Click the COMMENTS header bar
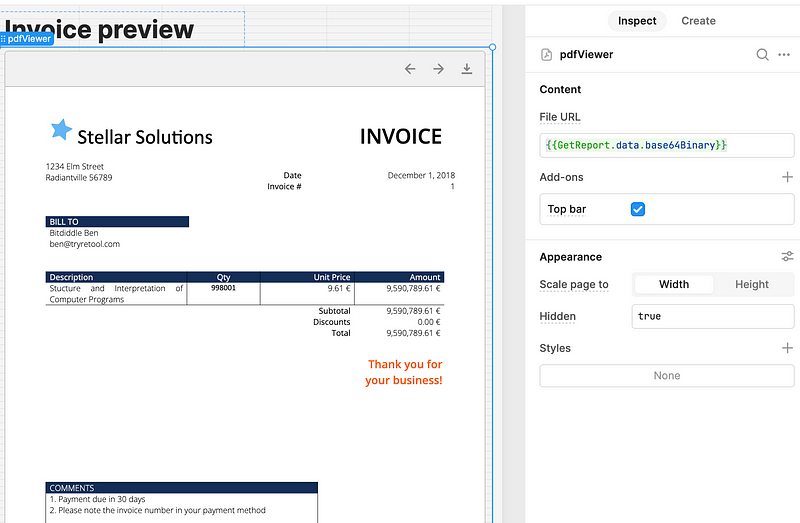 (x=182, y=488)
